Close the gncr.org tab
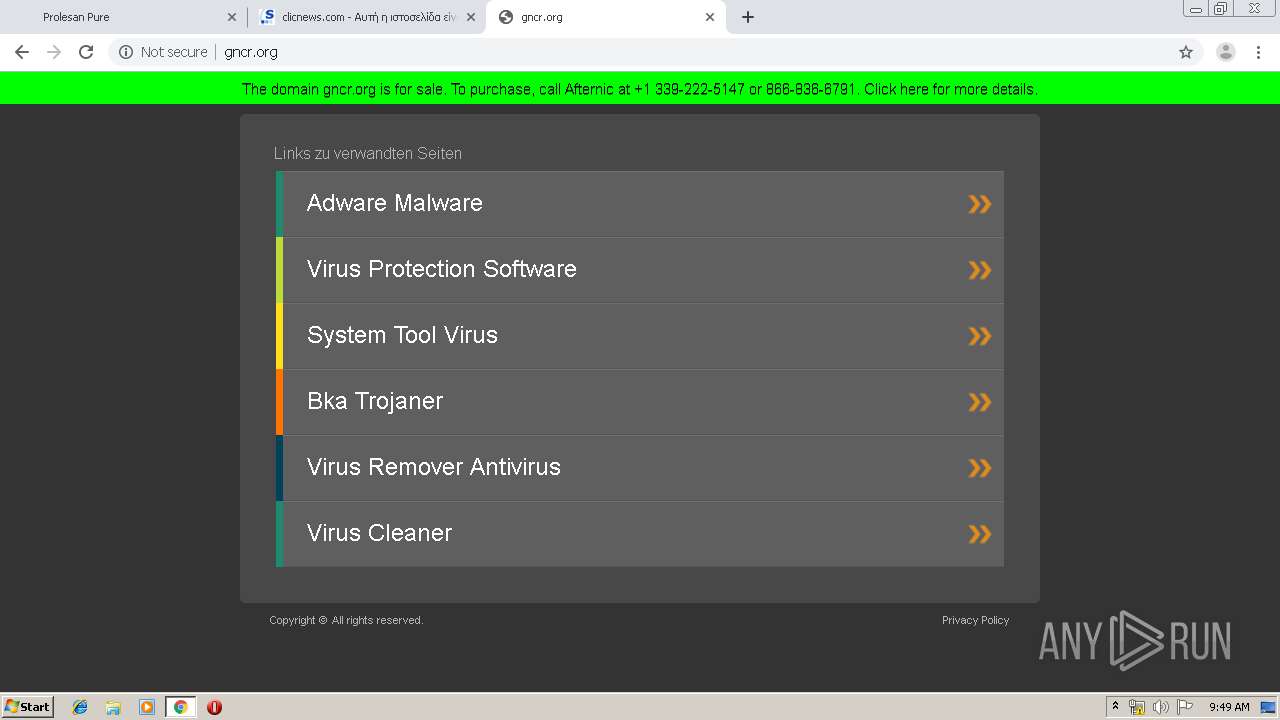Screen dimensions: 1280x720 (710, 17)
